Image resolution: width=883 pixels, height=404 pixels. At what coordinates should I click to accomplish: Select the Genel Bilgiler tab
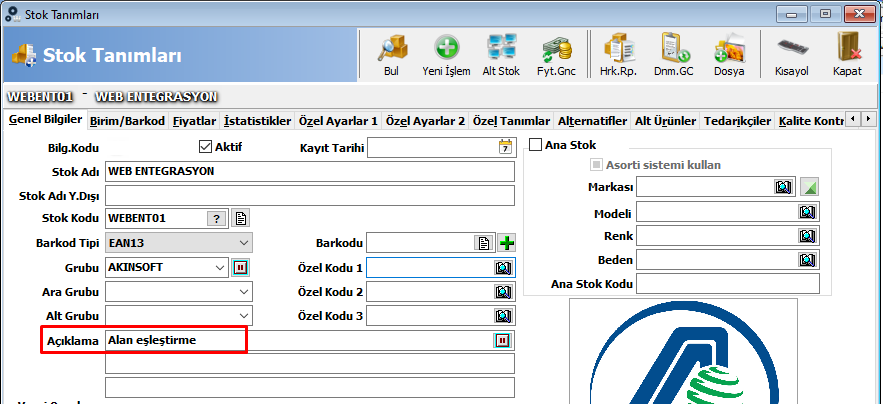46,120
